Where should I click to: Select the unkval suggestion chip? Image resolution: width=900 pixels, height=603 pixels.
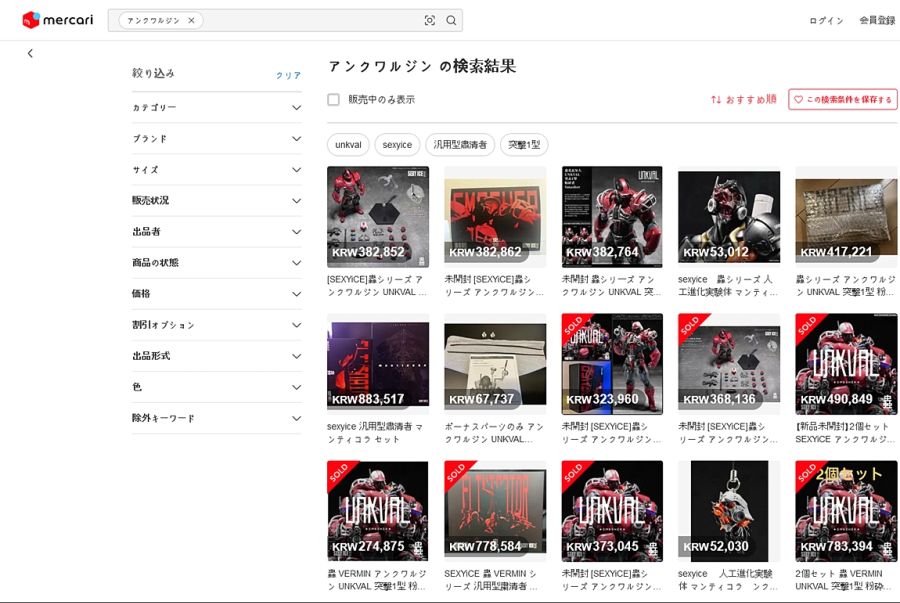point(348,145)
